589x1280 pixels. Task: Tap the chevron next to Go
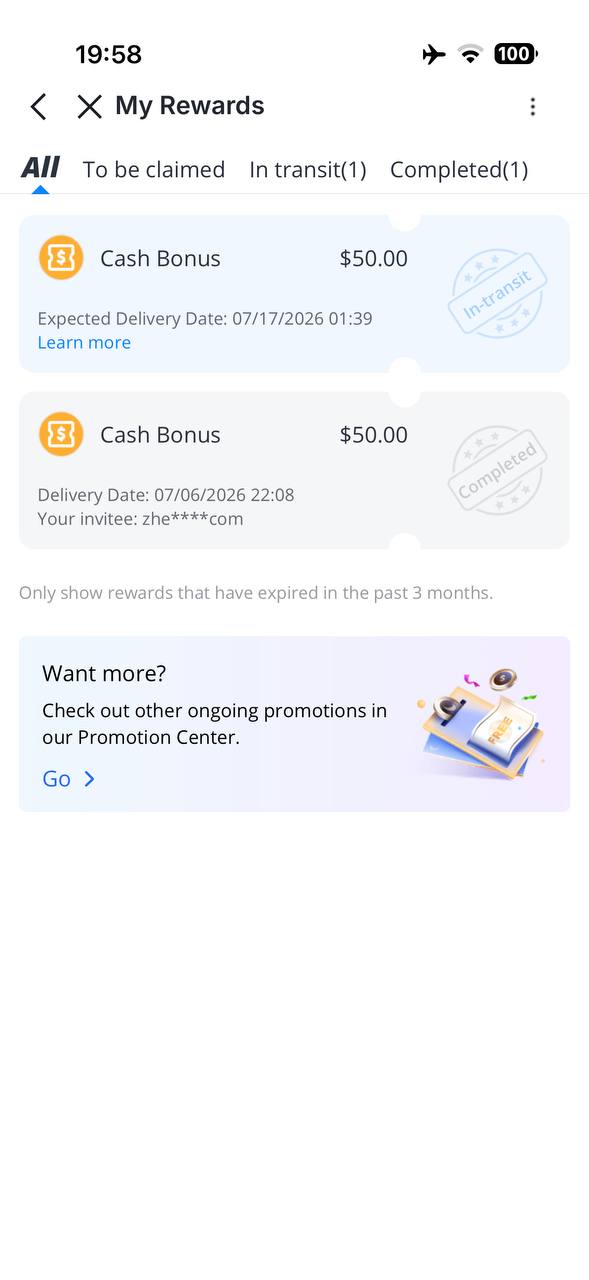click(89, 779)
